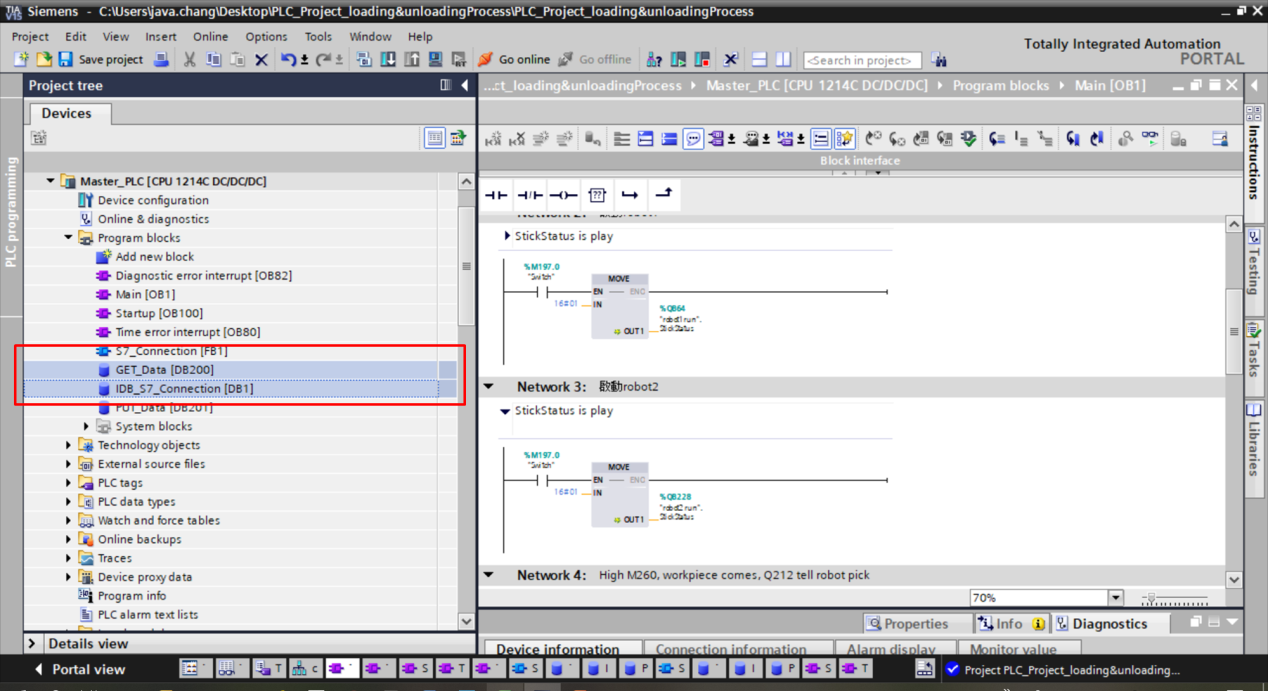The image size is (1268, 691).
Task: Click the New project icon in the toolbar
Action: tap(20, 60)
